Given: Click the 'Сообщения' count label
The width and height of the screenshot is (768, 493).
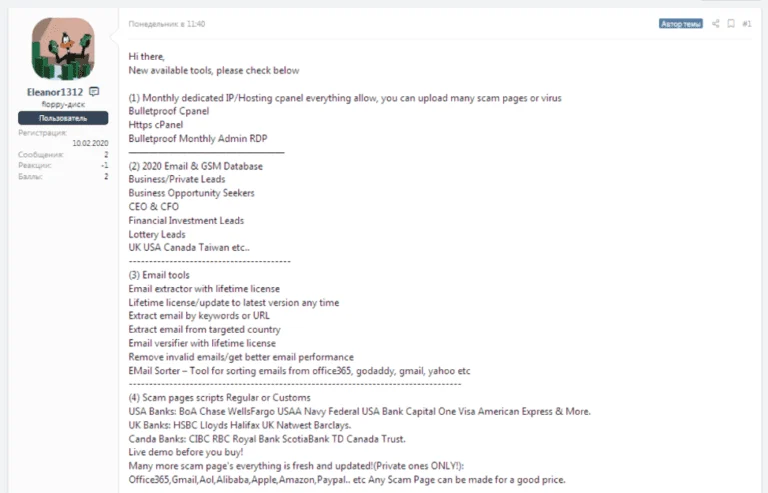Looking at the screenshot, I should click(41, 154).
